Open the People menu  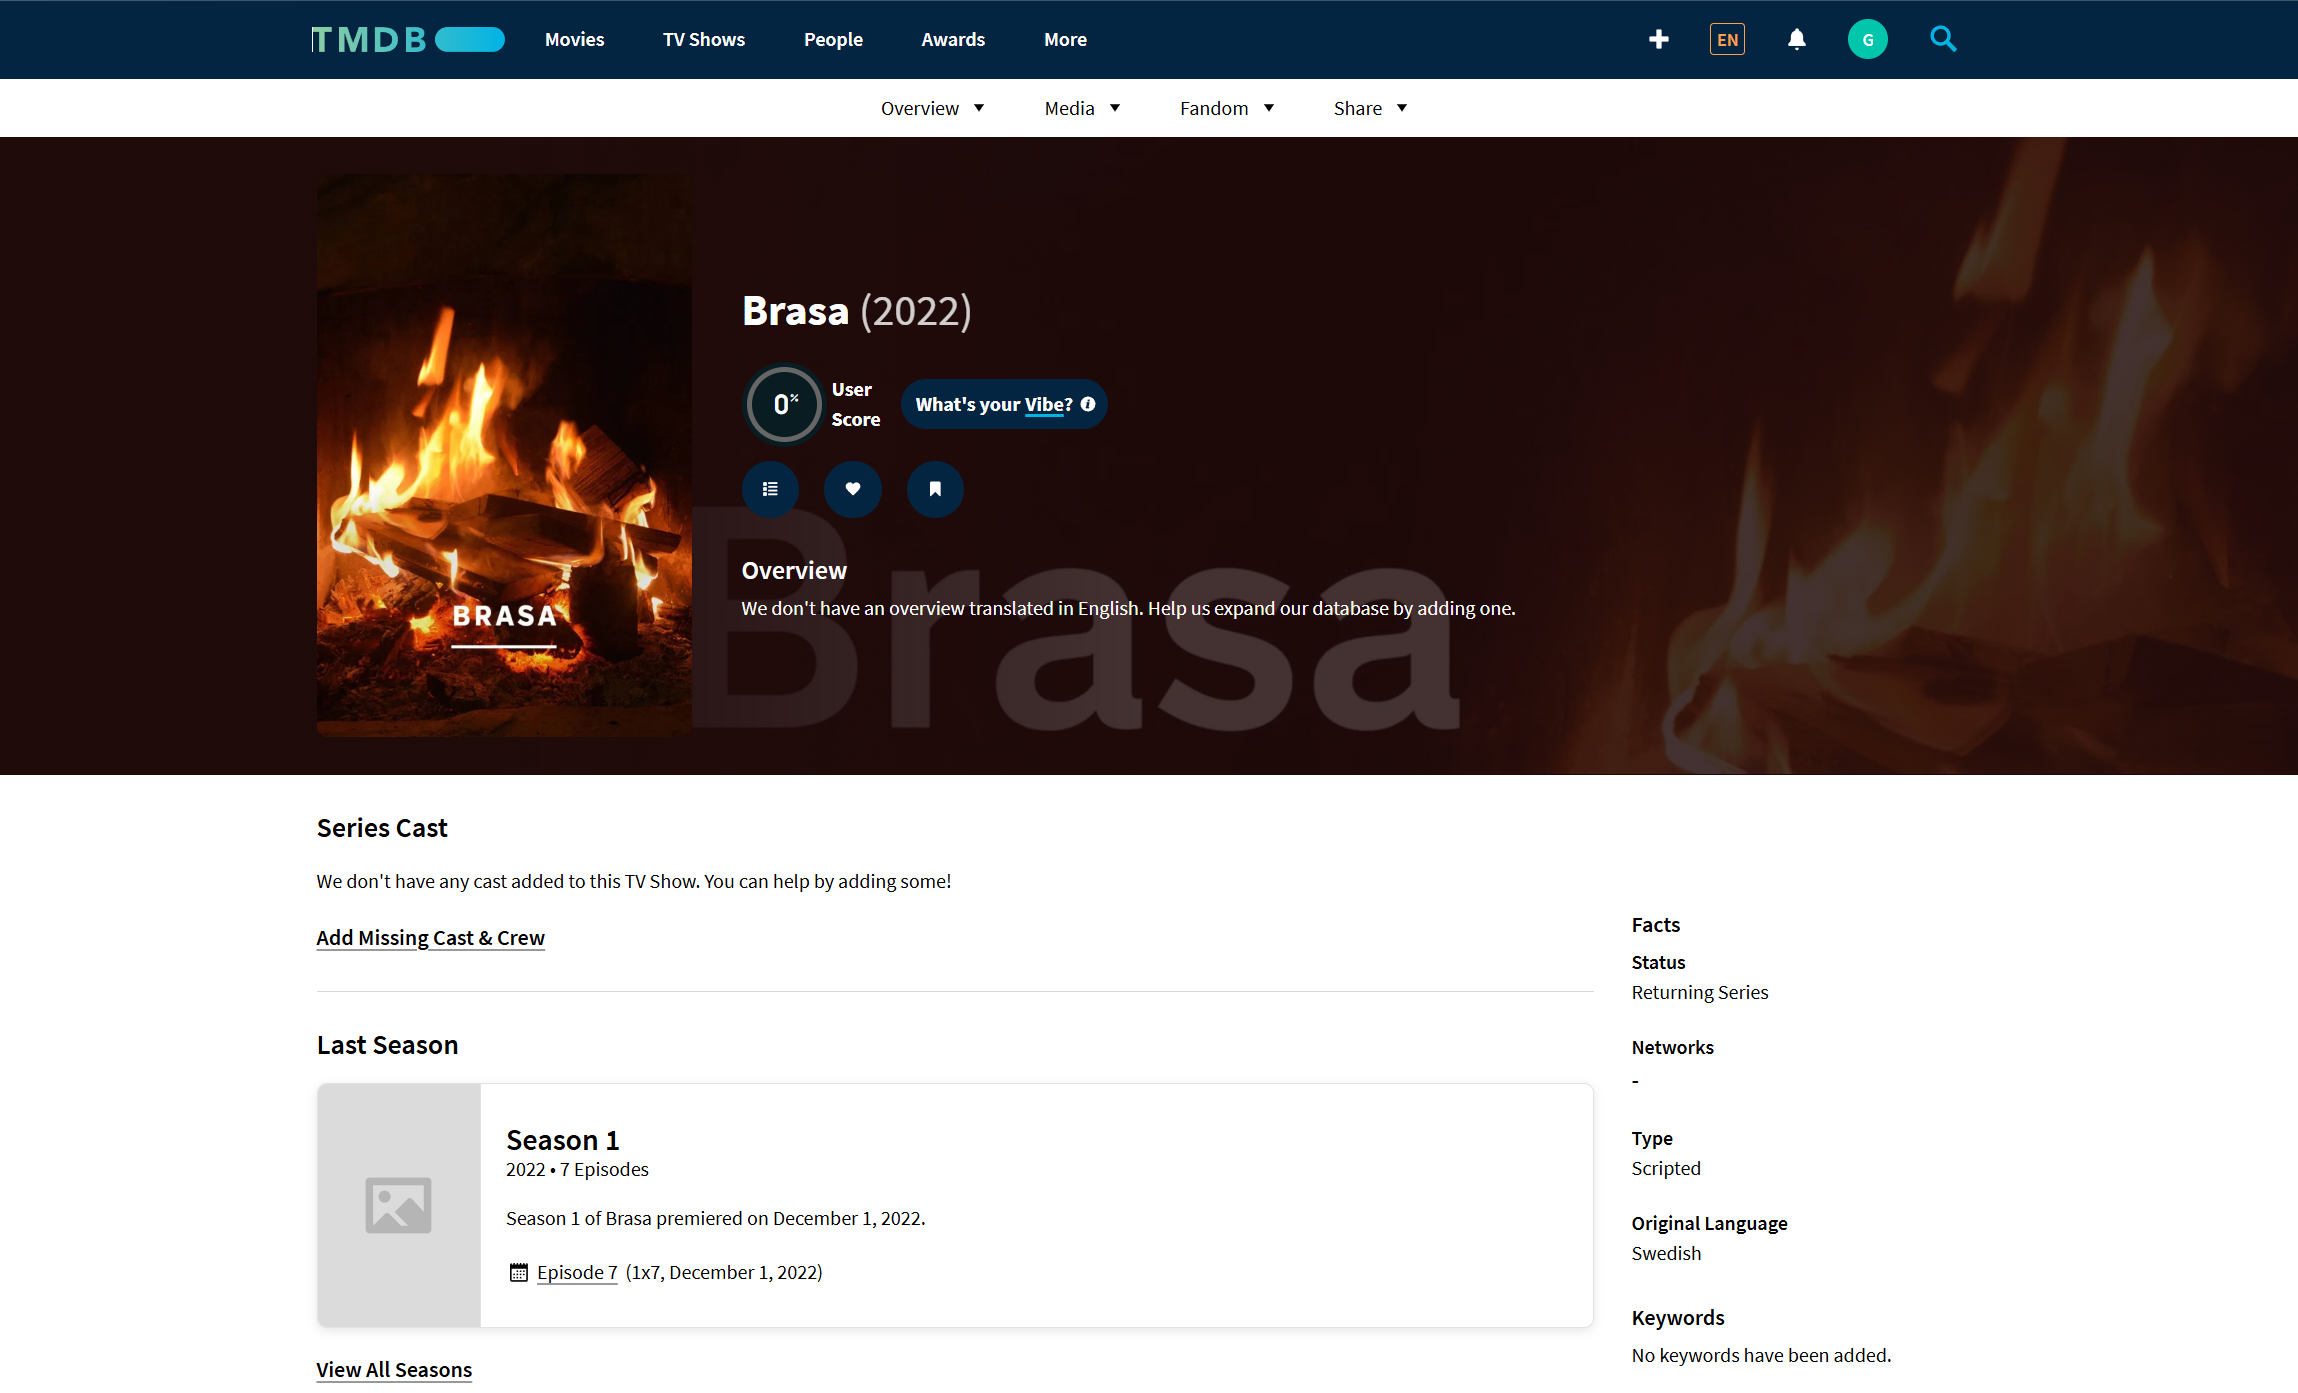point(833,39)
